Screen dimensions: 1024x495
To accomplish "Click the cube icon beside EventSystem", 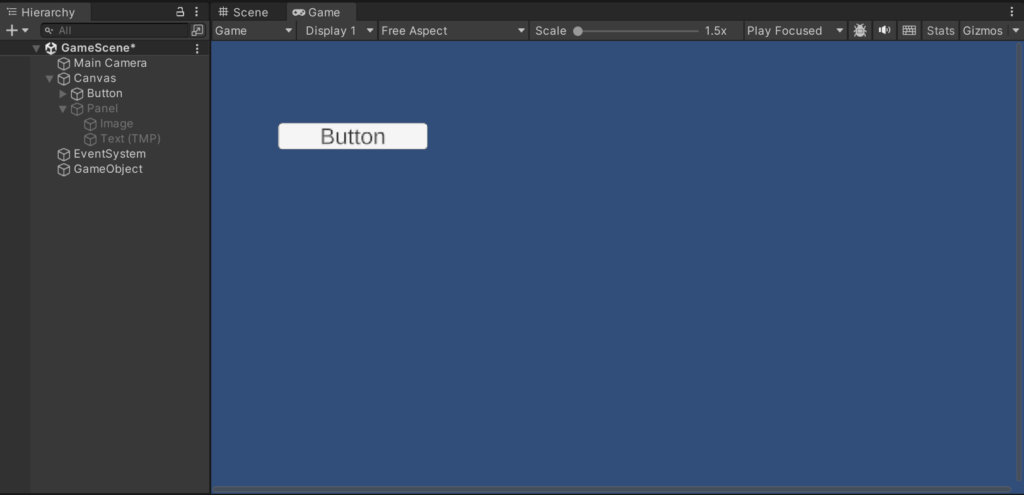I will tap(63, 154).
